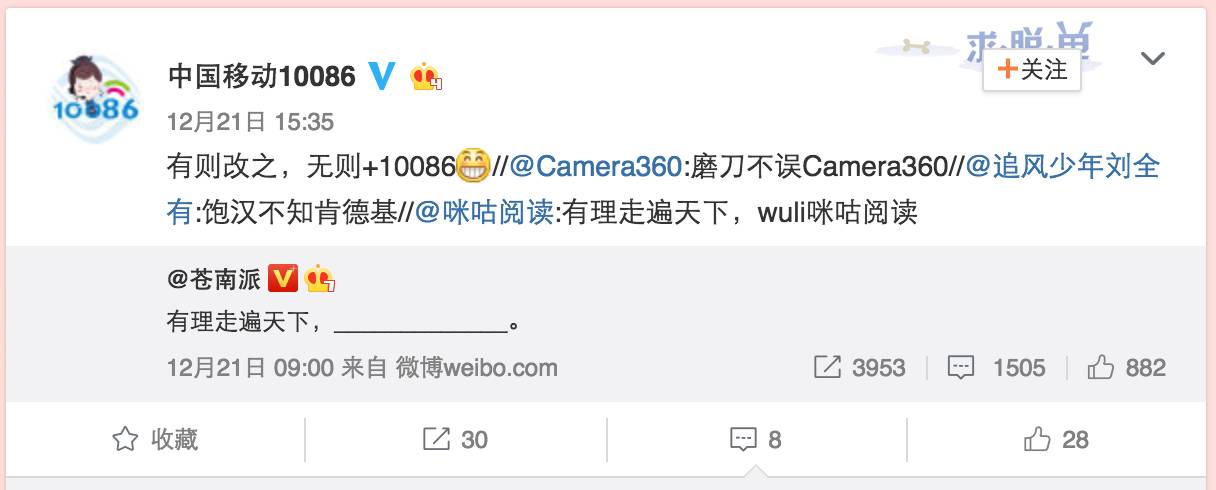The width and height of the screenshot is (1216, 490).
Task: Open the original post's 12月21日 09:00 timestamp
Action: (250, 368)
